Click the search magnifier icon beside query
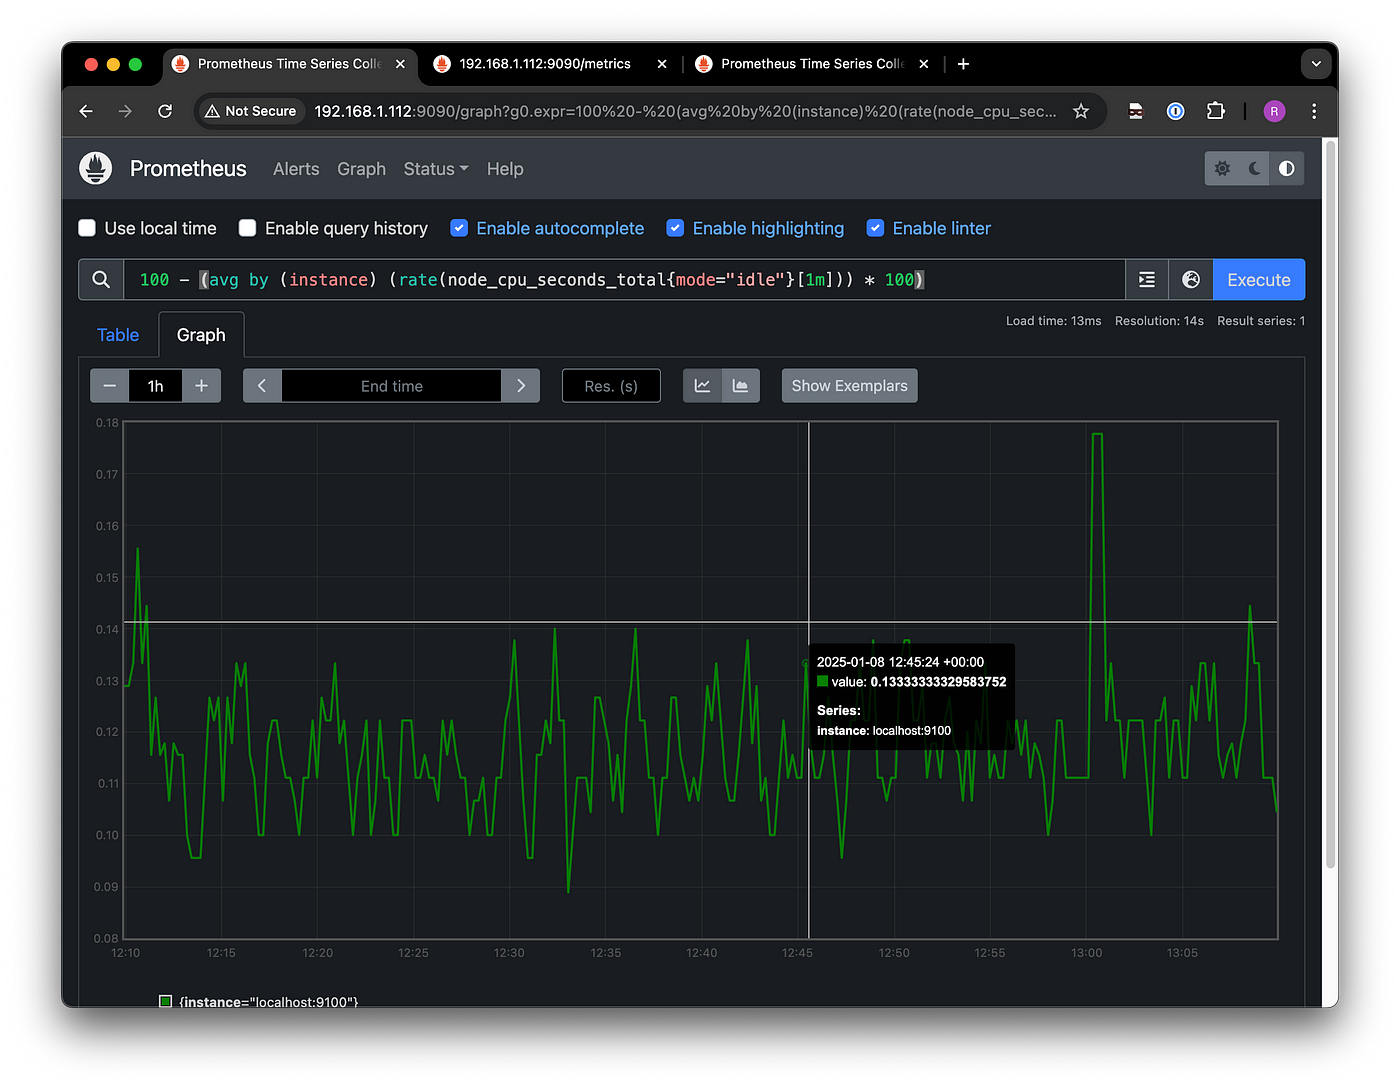Viewport: 1400px width, 1089px height. click(x=101, y=280)
